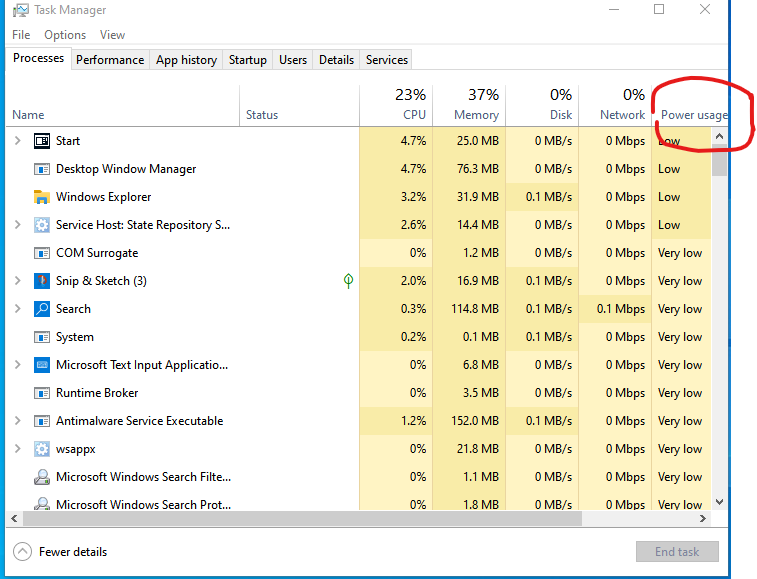Click the horizontal scrollbar thumb
This screenshot has height=579, width=757.
click(302, 519)
